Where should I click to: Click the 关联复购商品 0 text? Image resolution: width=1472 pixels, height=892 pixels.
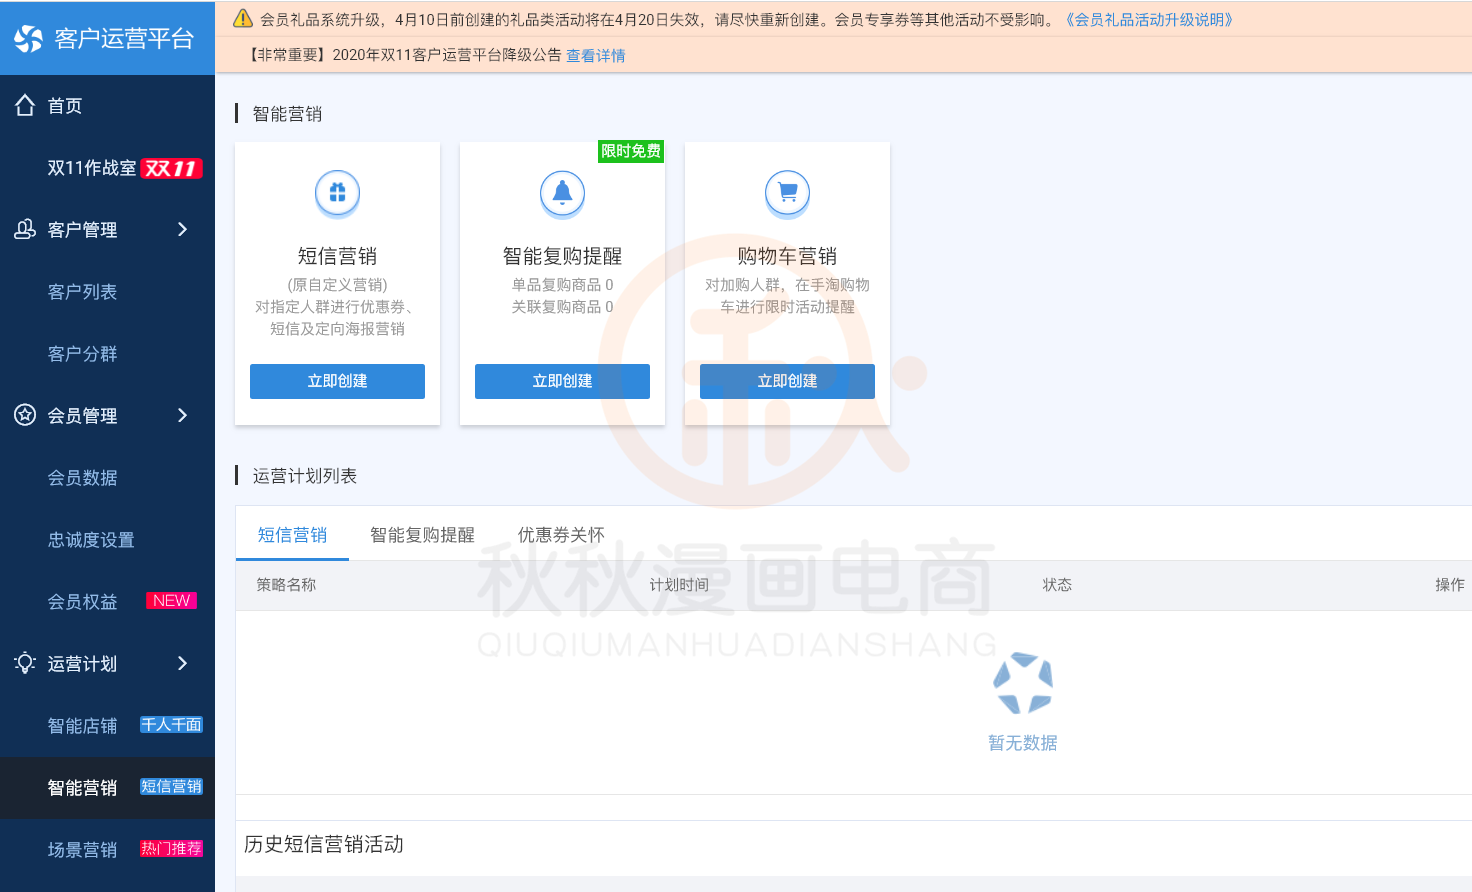(x=562, y=307)
